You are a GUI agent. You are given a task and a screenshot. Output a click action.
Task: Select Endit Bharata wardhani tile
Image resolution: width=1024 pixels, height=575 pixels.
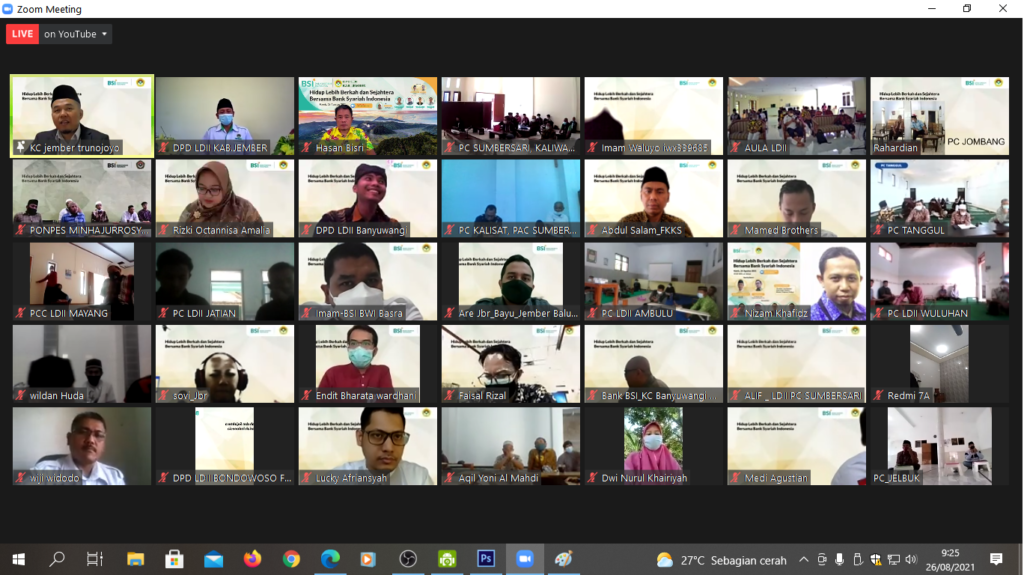coord(368,364)
